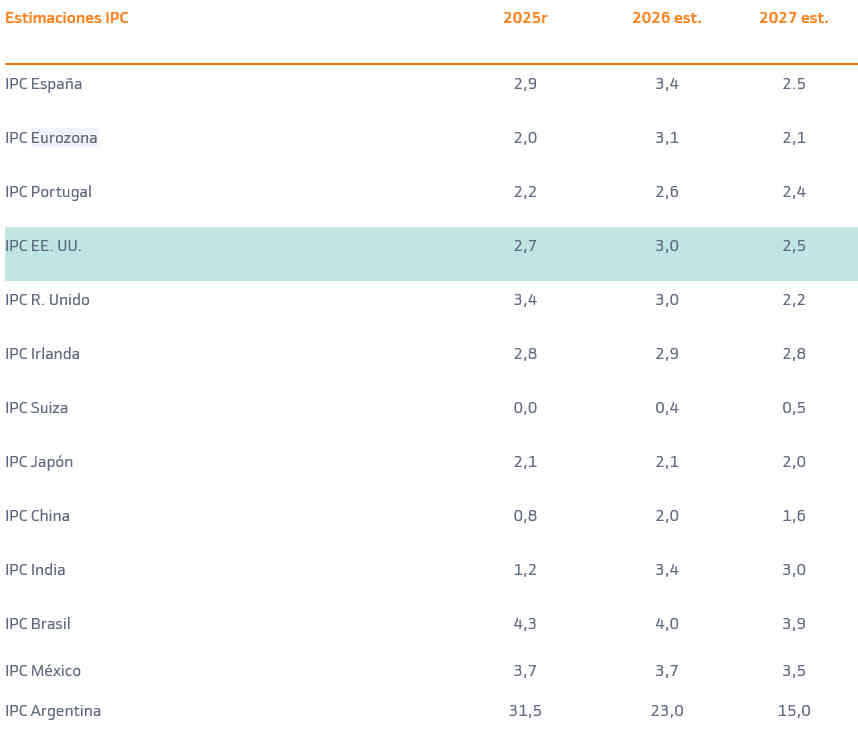This screenshot has width=858, height=731.
Task: Click India's 2027 estimate value 3,0
Action: click(794, 570)
